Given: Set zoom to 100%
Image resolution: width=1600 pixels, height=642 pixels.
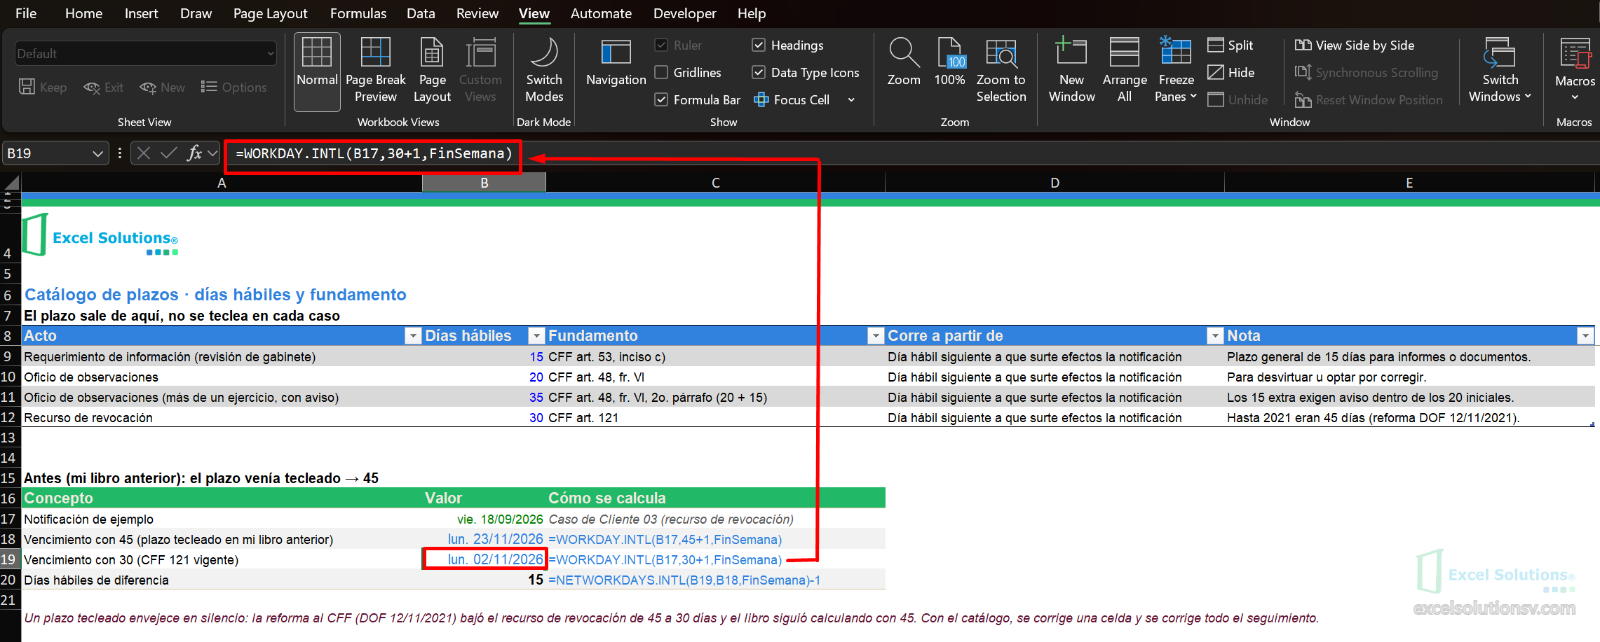Looking at the screenshot, I should click(x=950, y=62).
